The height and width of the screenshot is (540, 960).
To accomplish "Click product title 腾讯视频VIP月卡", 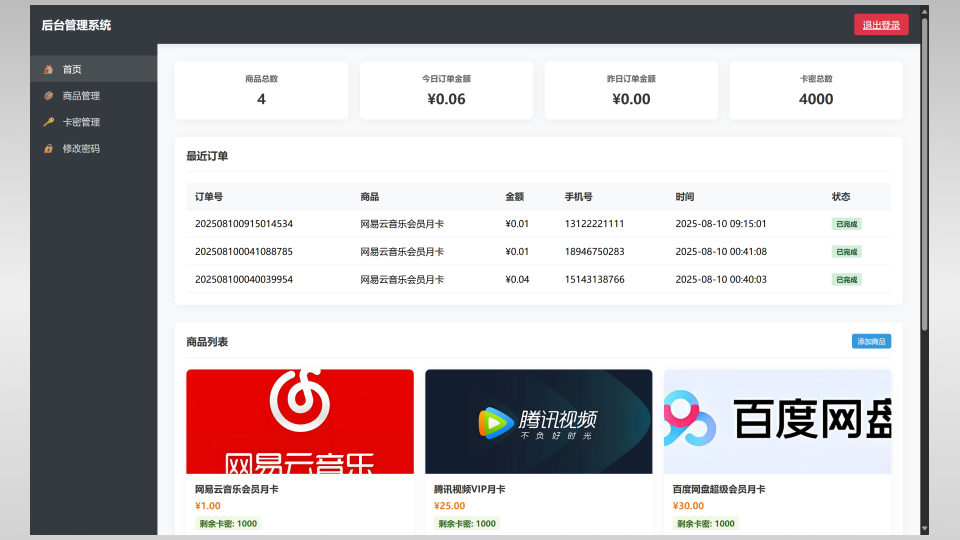I will click(x=470, y=489).
